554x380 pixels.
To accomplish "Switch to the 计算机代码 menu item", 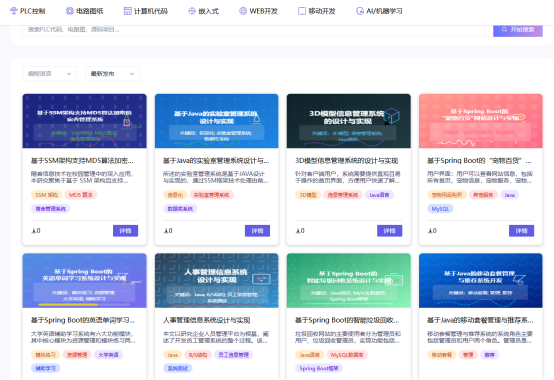I will tap(146, 11).
